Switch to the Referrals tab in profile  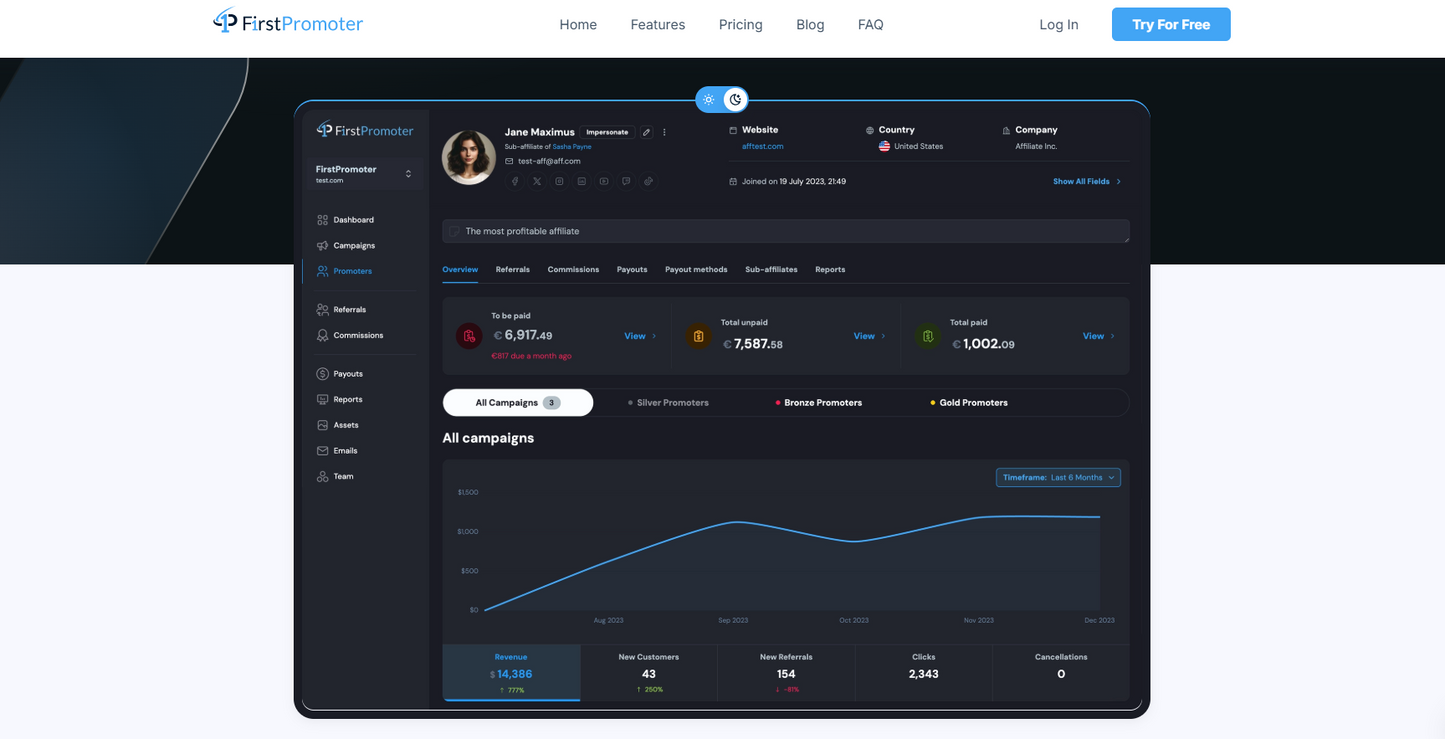513,270
